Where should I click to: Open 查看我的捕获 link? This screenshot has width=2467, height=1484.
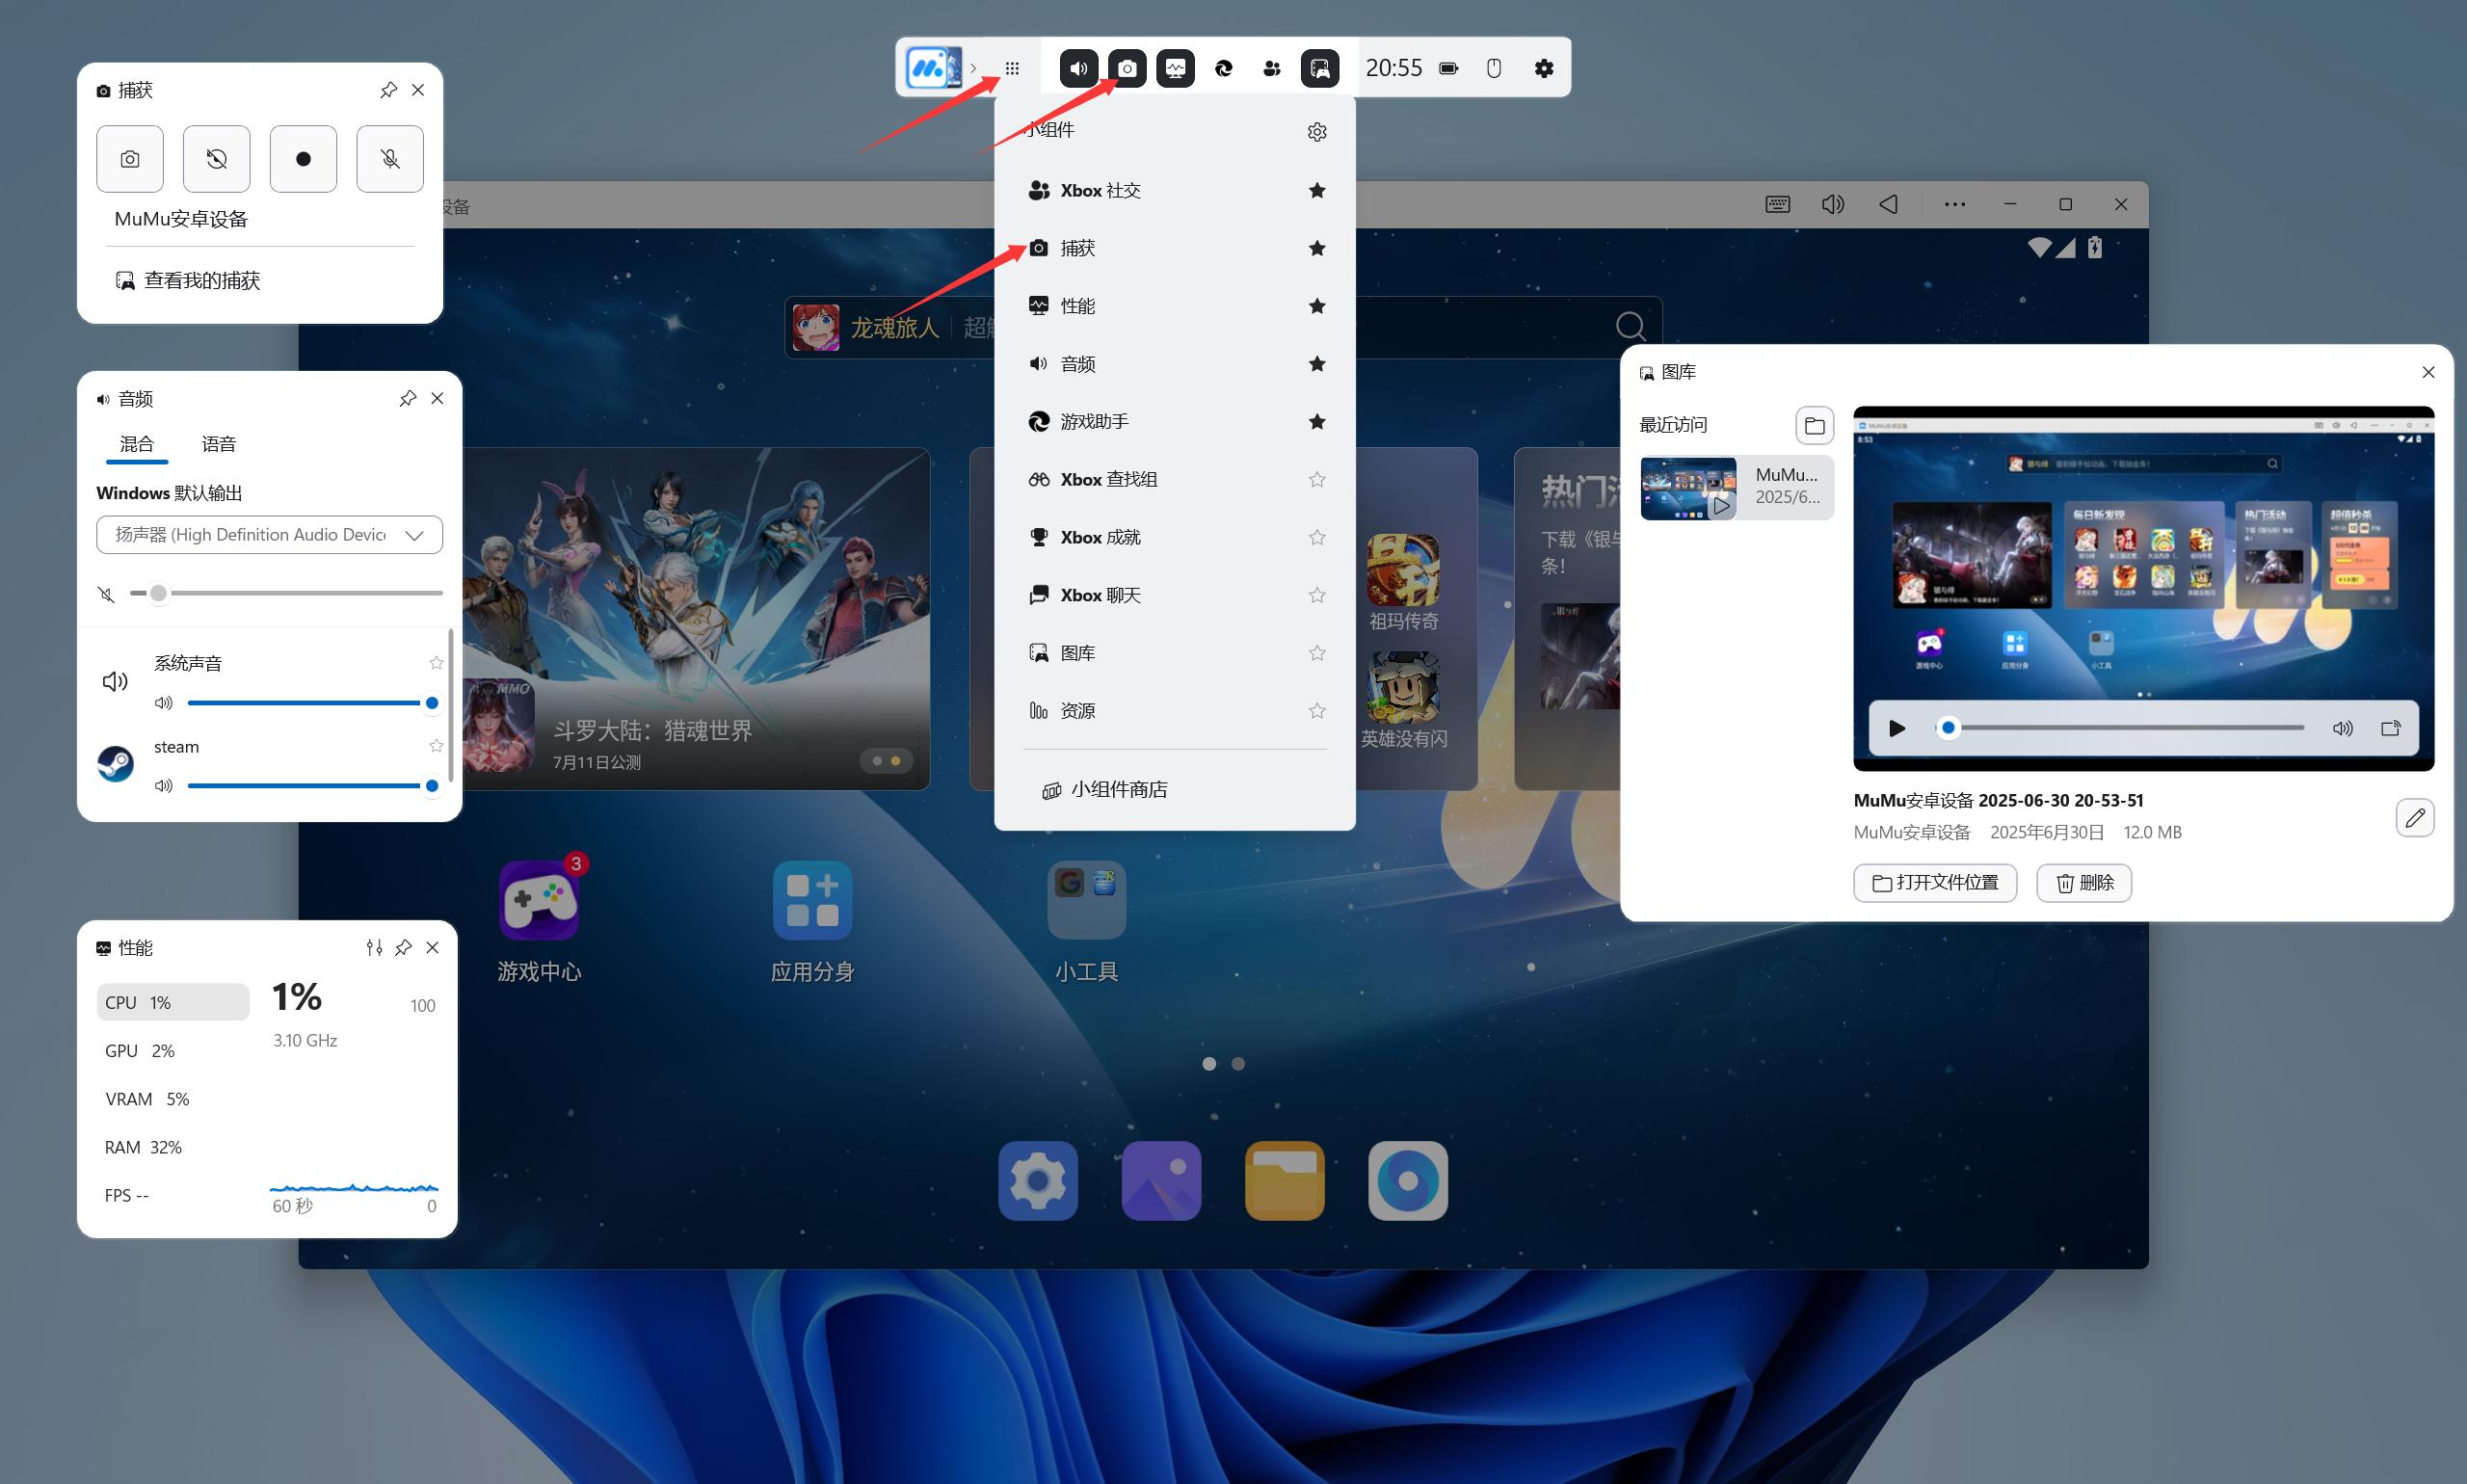click(x=201, y=281)
